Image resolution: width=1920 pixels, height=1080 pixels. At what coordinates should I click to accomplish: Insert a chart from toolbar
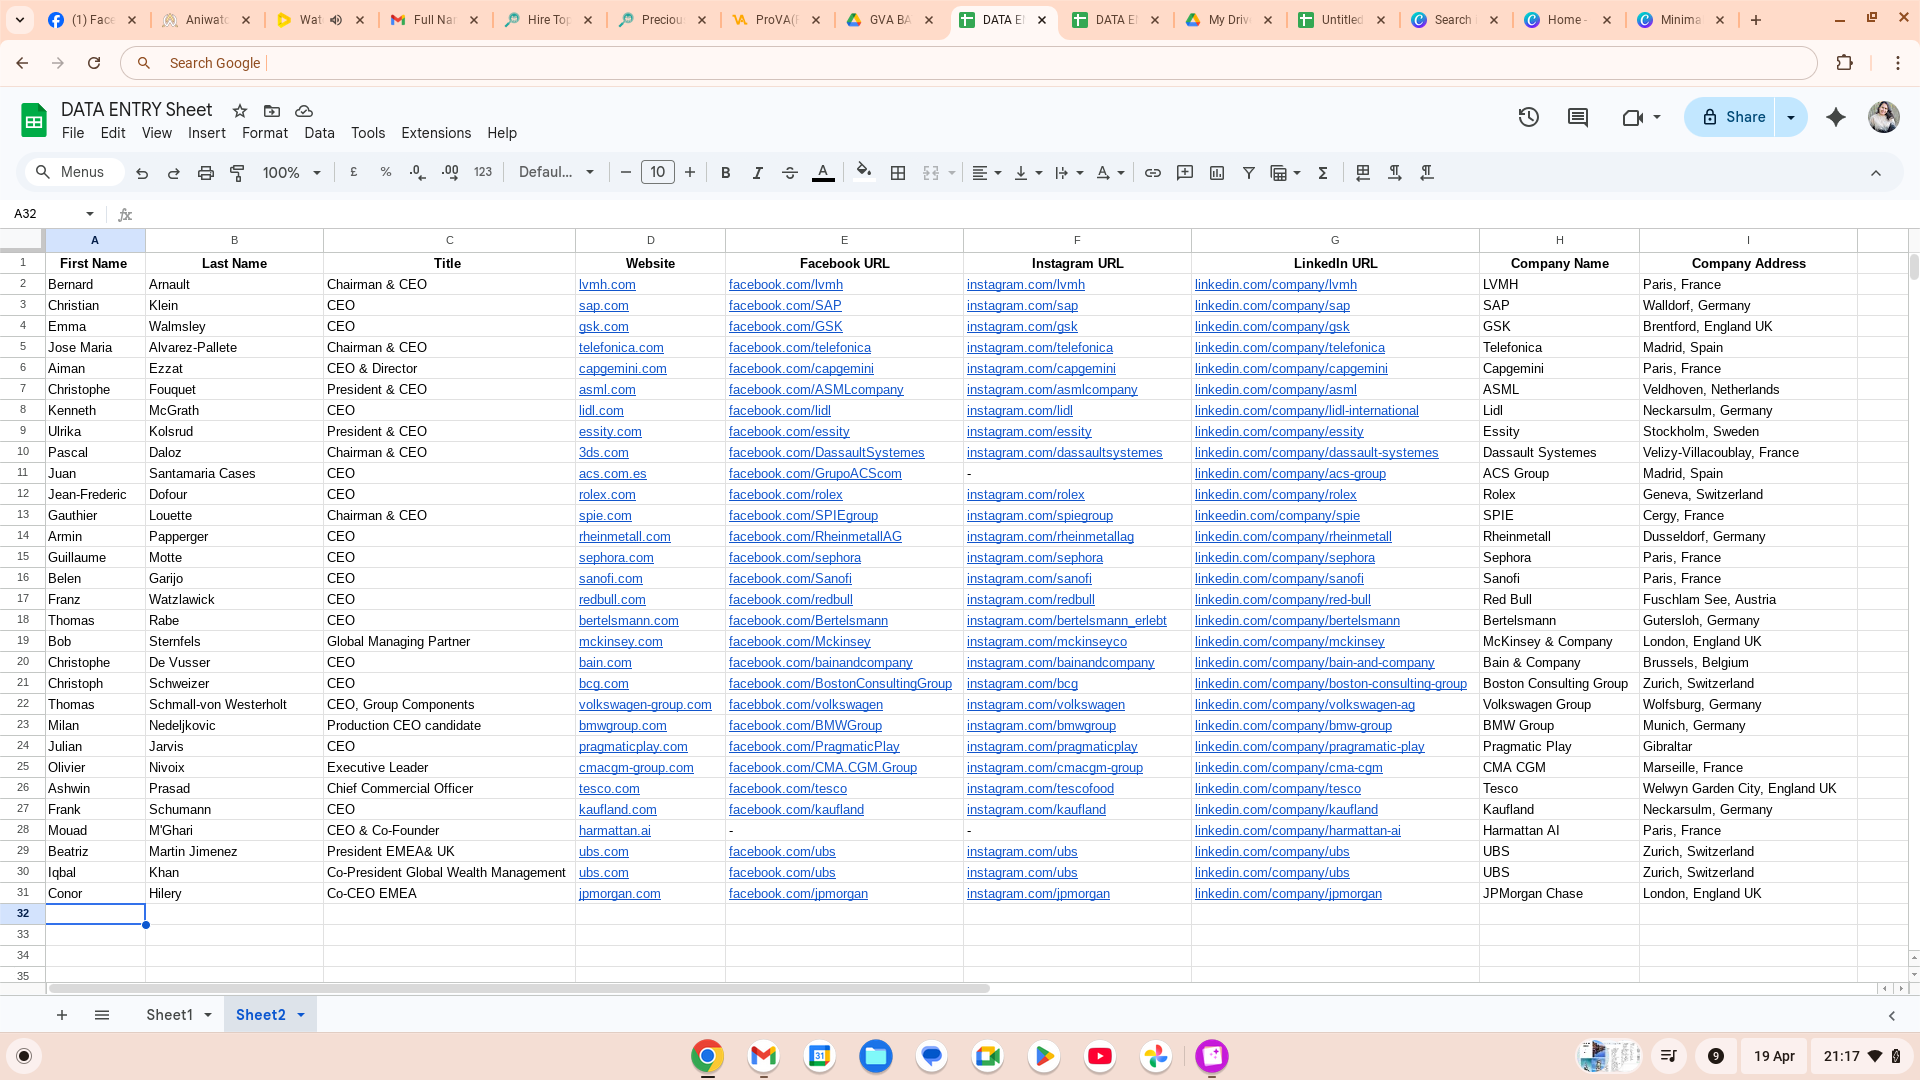tap(1217, 173)
